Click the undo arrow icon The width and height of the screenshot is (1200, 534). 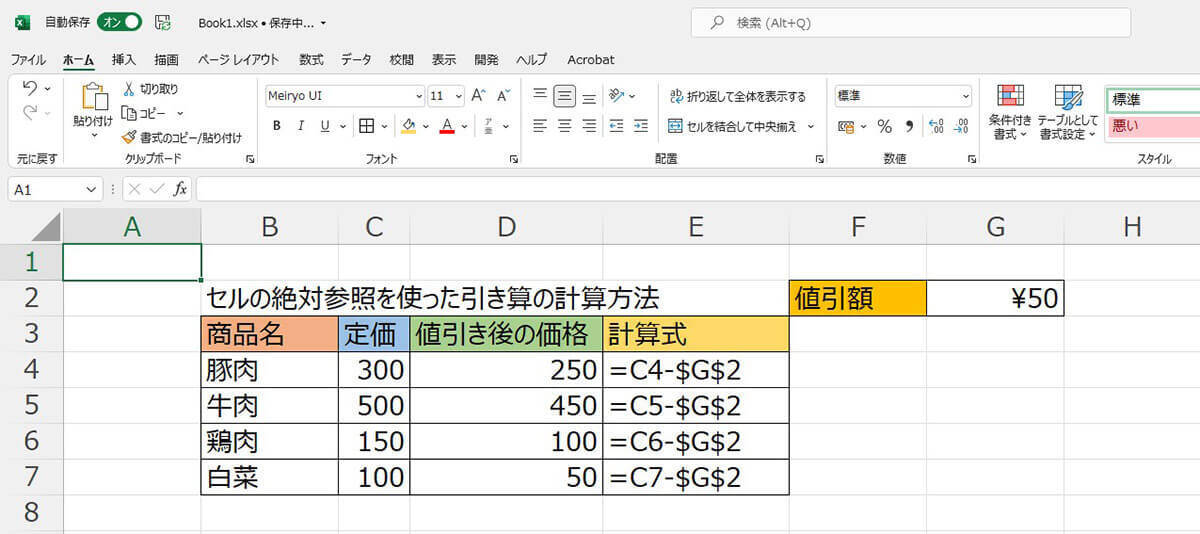click(29, 89)
